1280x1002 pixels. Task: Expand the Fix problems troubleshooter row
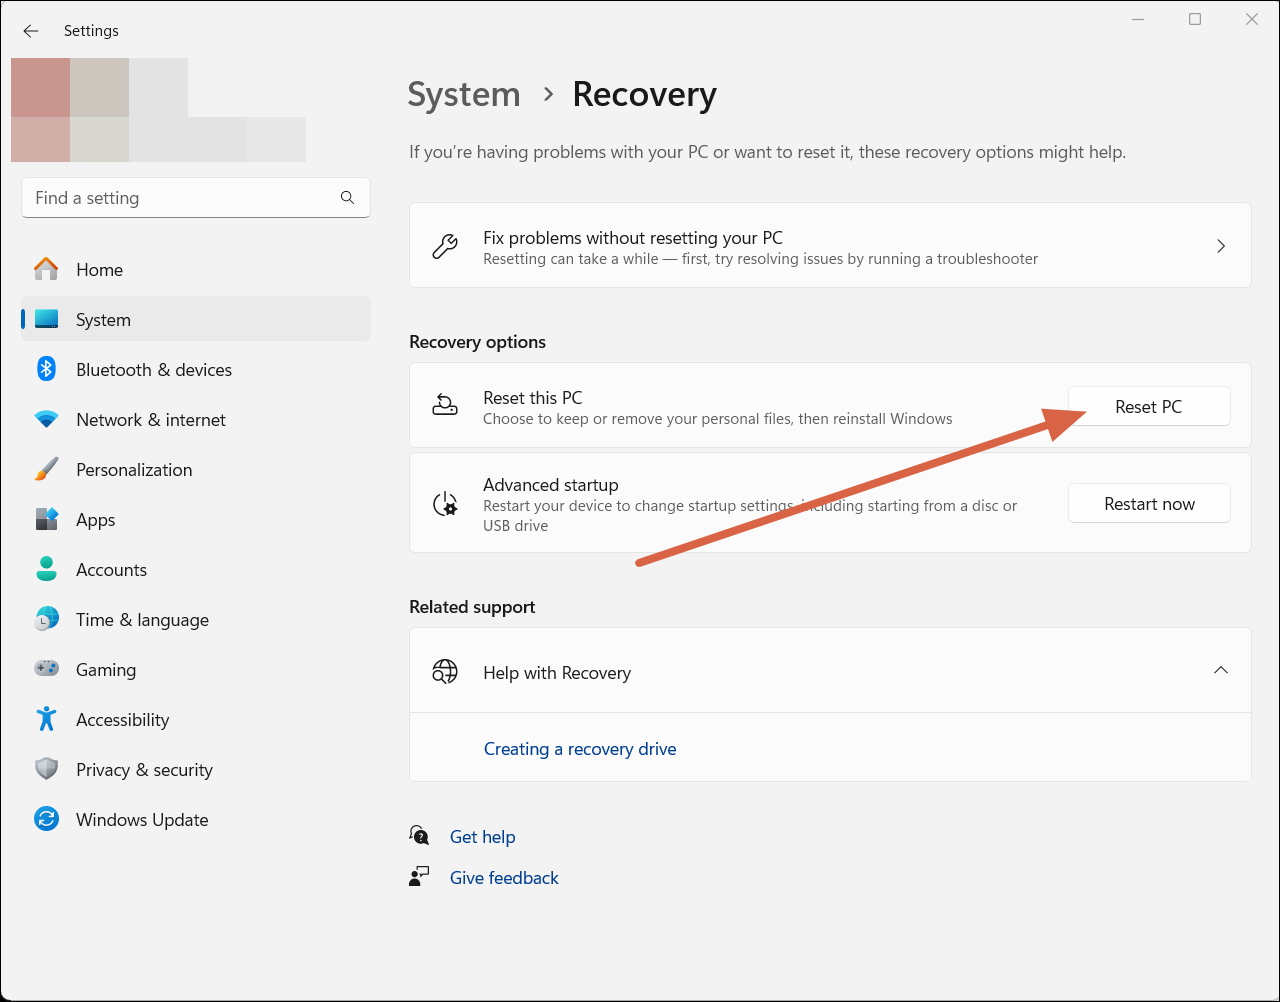pyautogui.click(x=1220, y=245)
